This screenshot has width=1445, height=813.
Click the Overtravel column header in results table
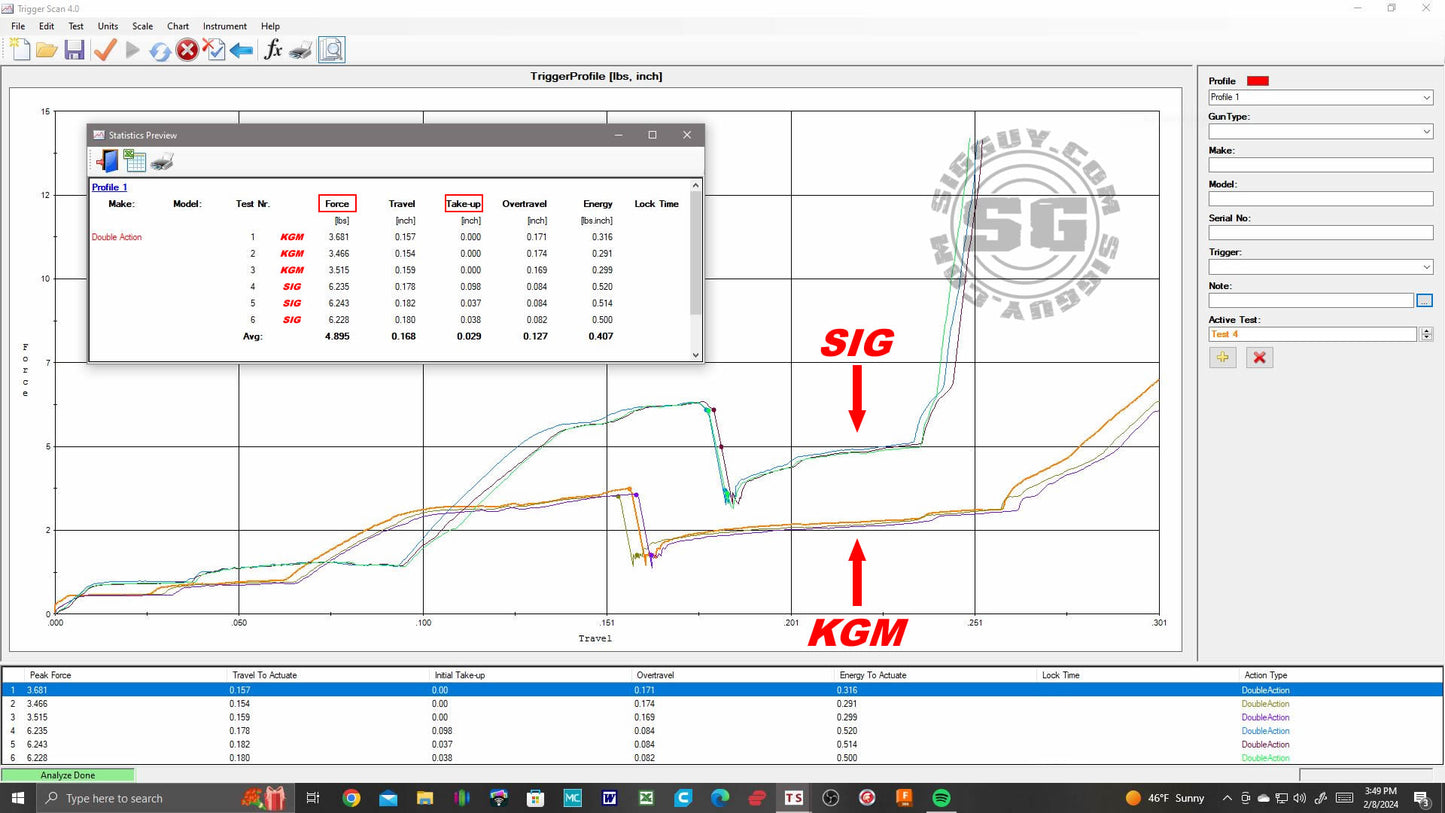(733, 675)
